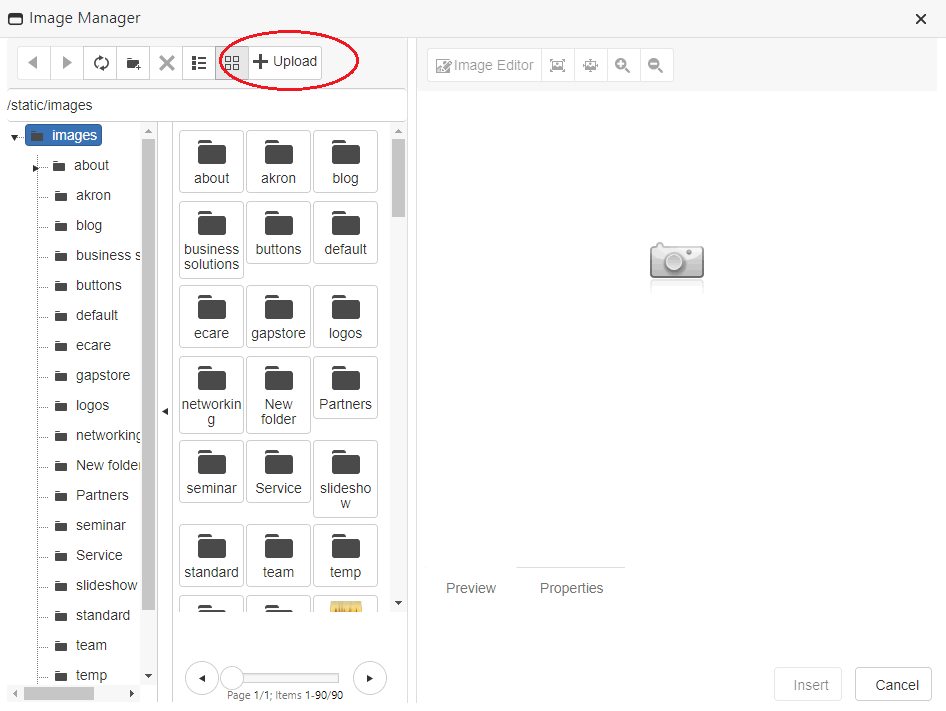Click the Zoom Out magnifier icon
946x711 pixels.
655,66
